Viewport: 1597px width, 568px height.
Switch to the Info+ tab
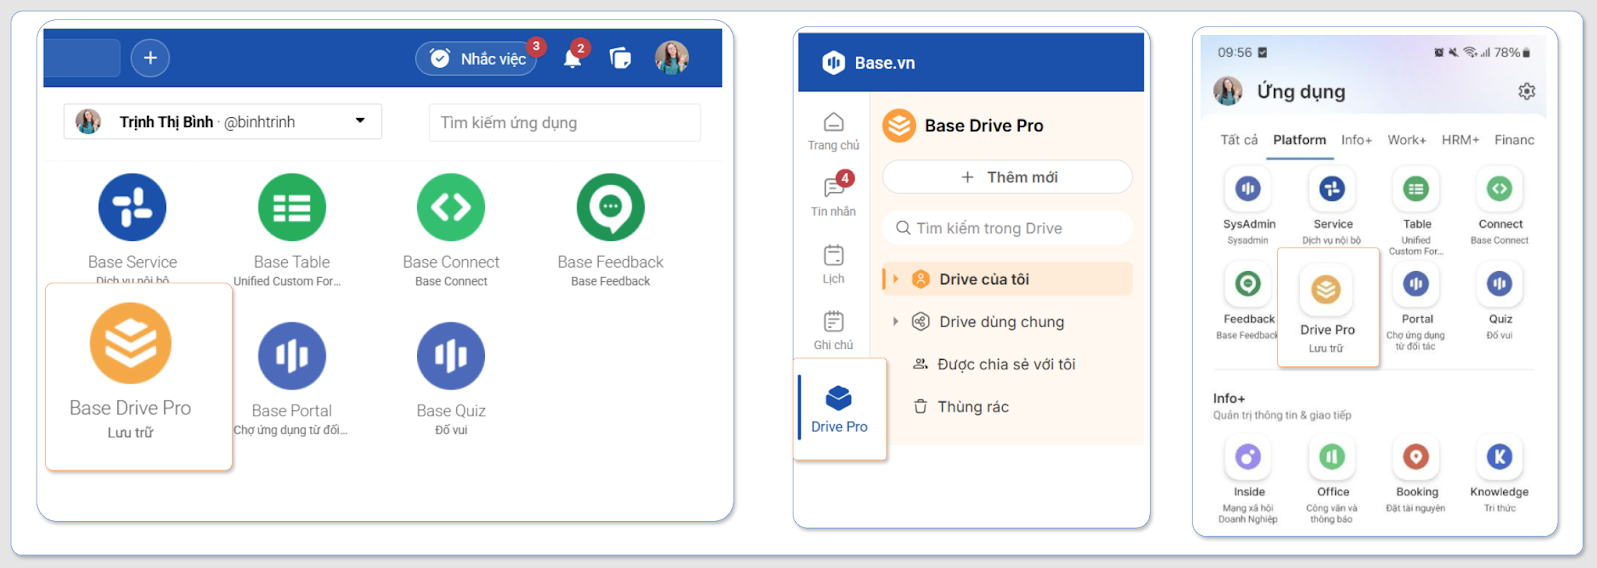pos(1357,140)
